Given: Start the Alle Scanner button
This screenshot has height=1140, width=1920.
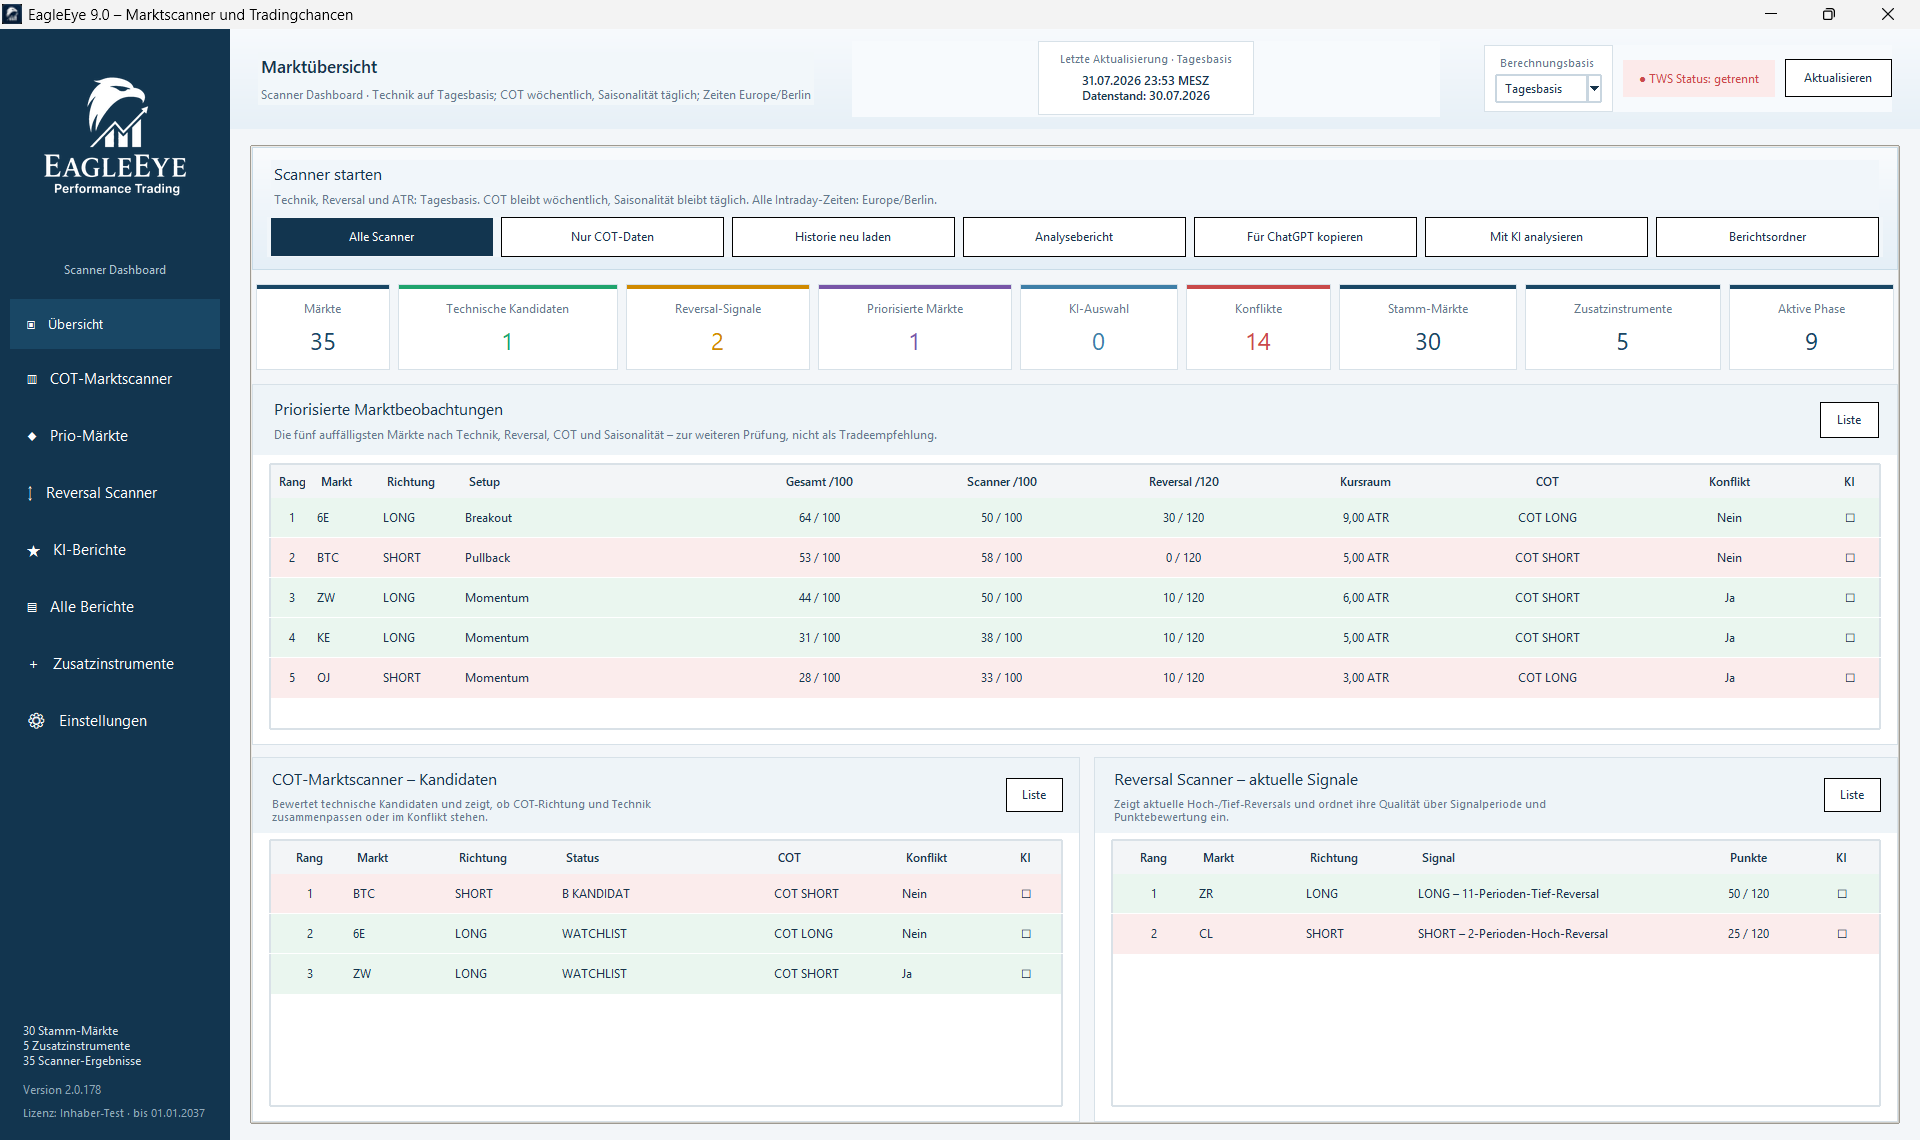Looking at the screenshot, I should tap(382, 237).
